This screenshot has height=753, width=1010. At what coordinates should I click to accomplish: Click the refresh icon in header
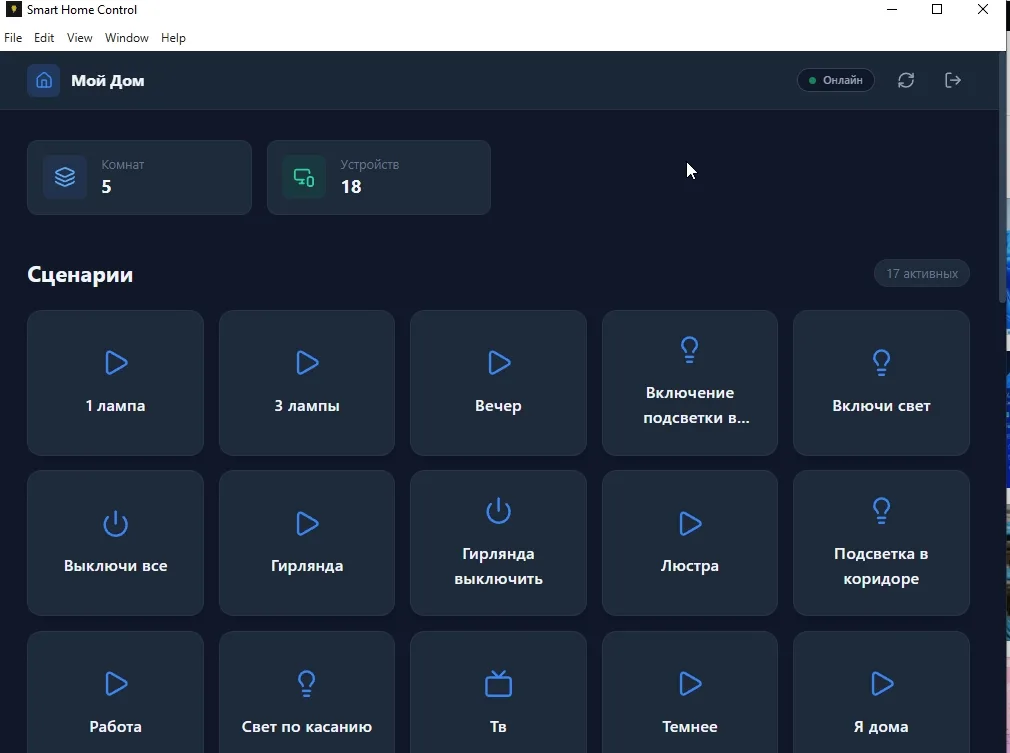[906, 80]
